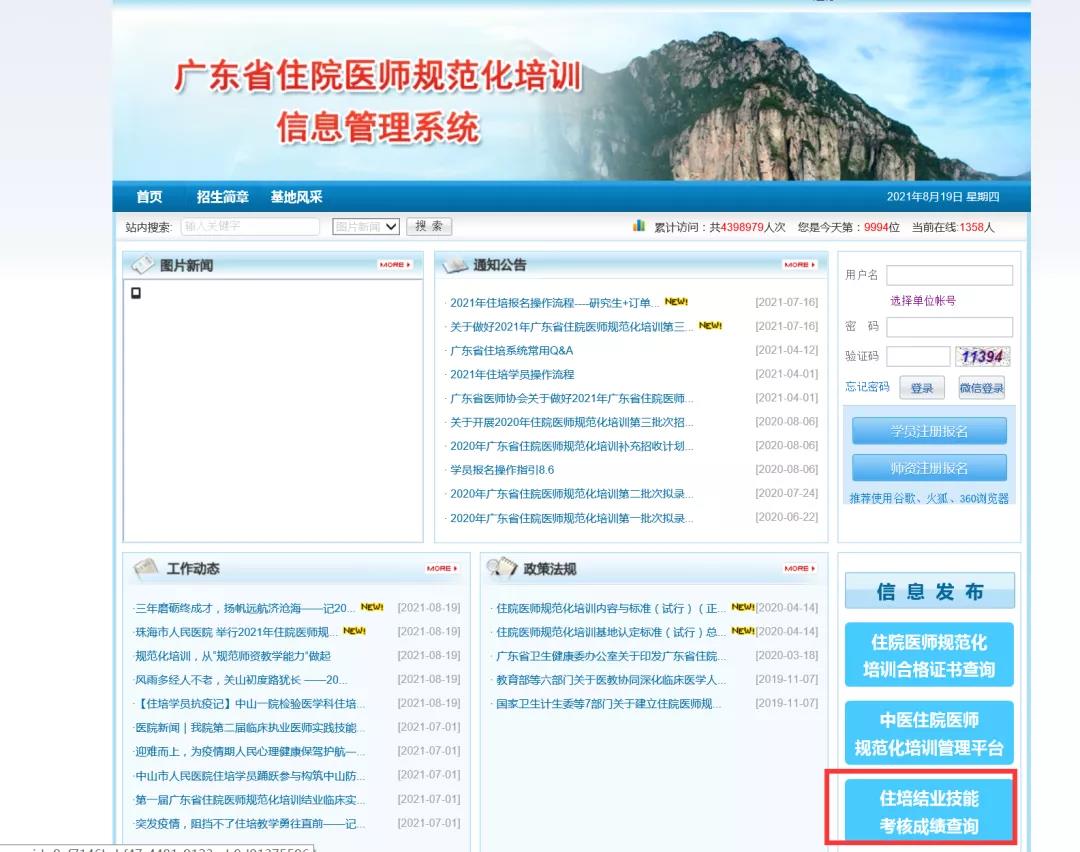The image size is (1080, 852).
Task: Switch to the 首页 tab
Action: [x=148, y=197]
